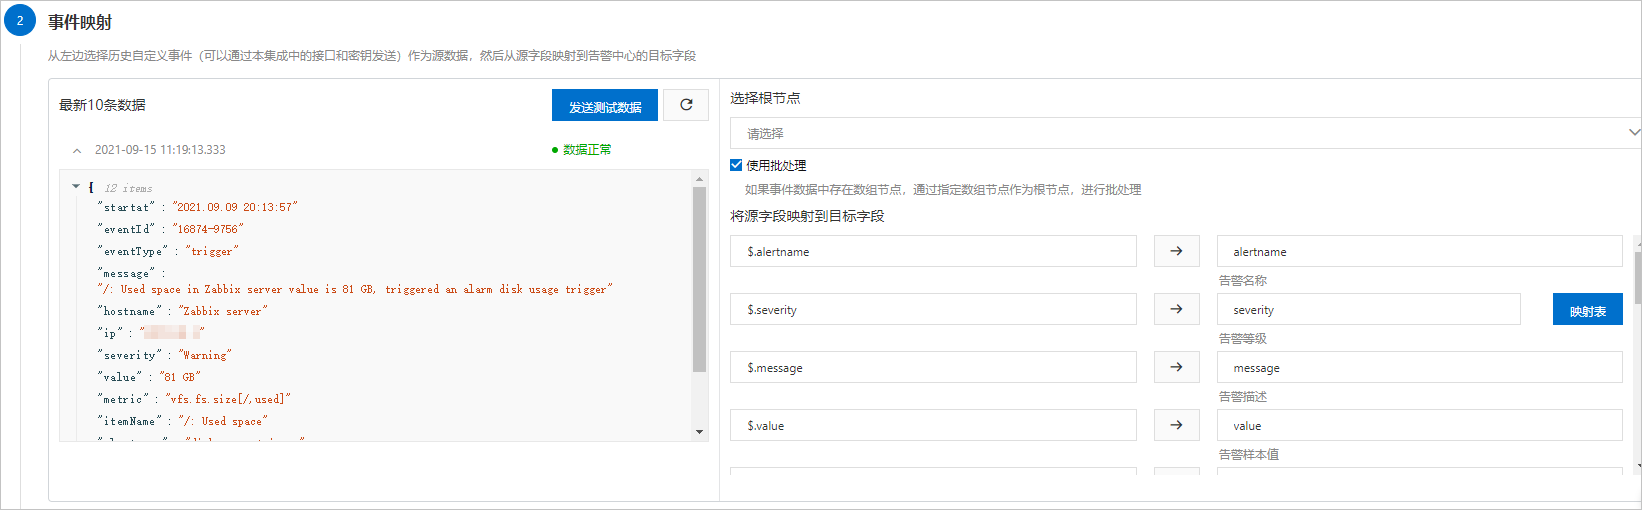Image resolution: width=1642 pixels, height=510 pixels.
Task: Collapse the 2021-09-15 11:19:13.333 record
Action: [x=77, y=150]
